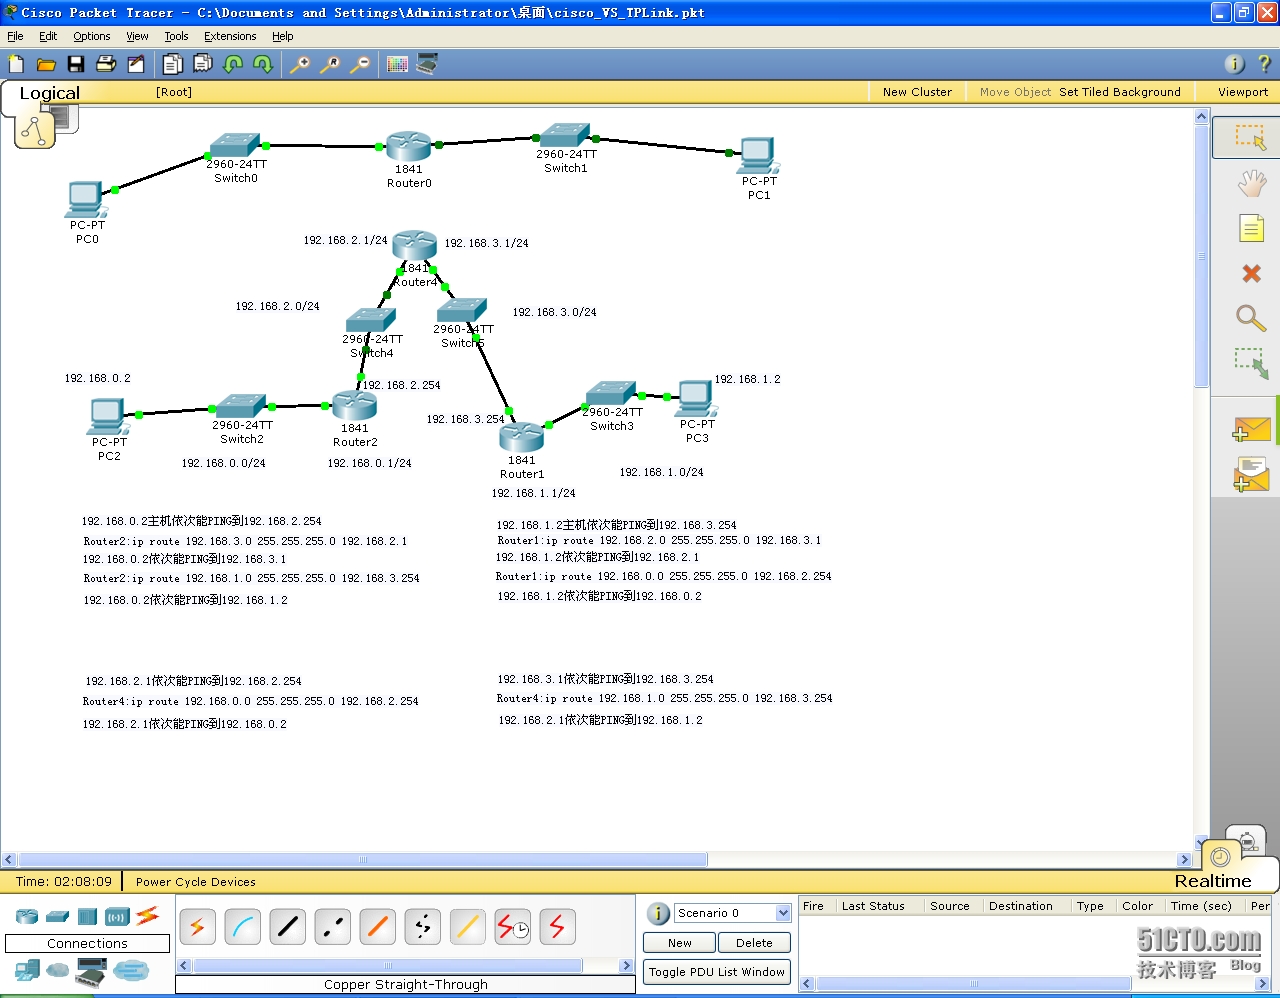Open the File menu
Image resolution: width=1280 pixels, height=998 pixels.
[x=15, y=36]
